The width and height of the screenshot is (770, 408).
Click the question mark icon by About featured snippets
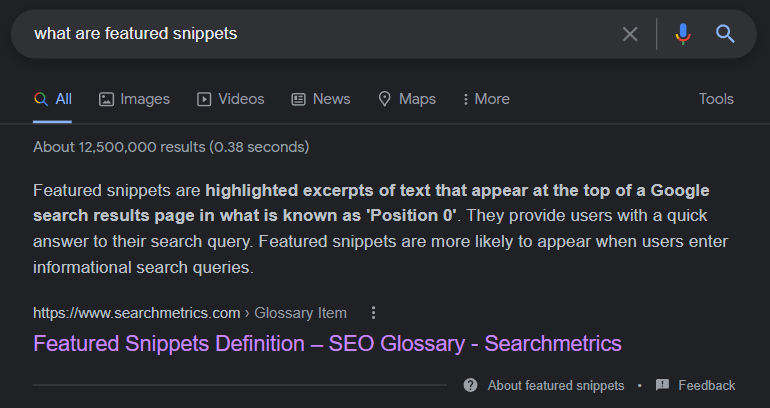tap(470, 385)
